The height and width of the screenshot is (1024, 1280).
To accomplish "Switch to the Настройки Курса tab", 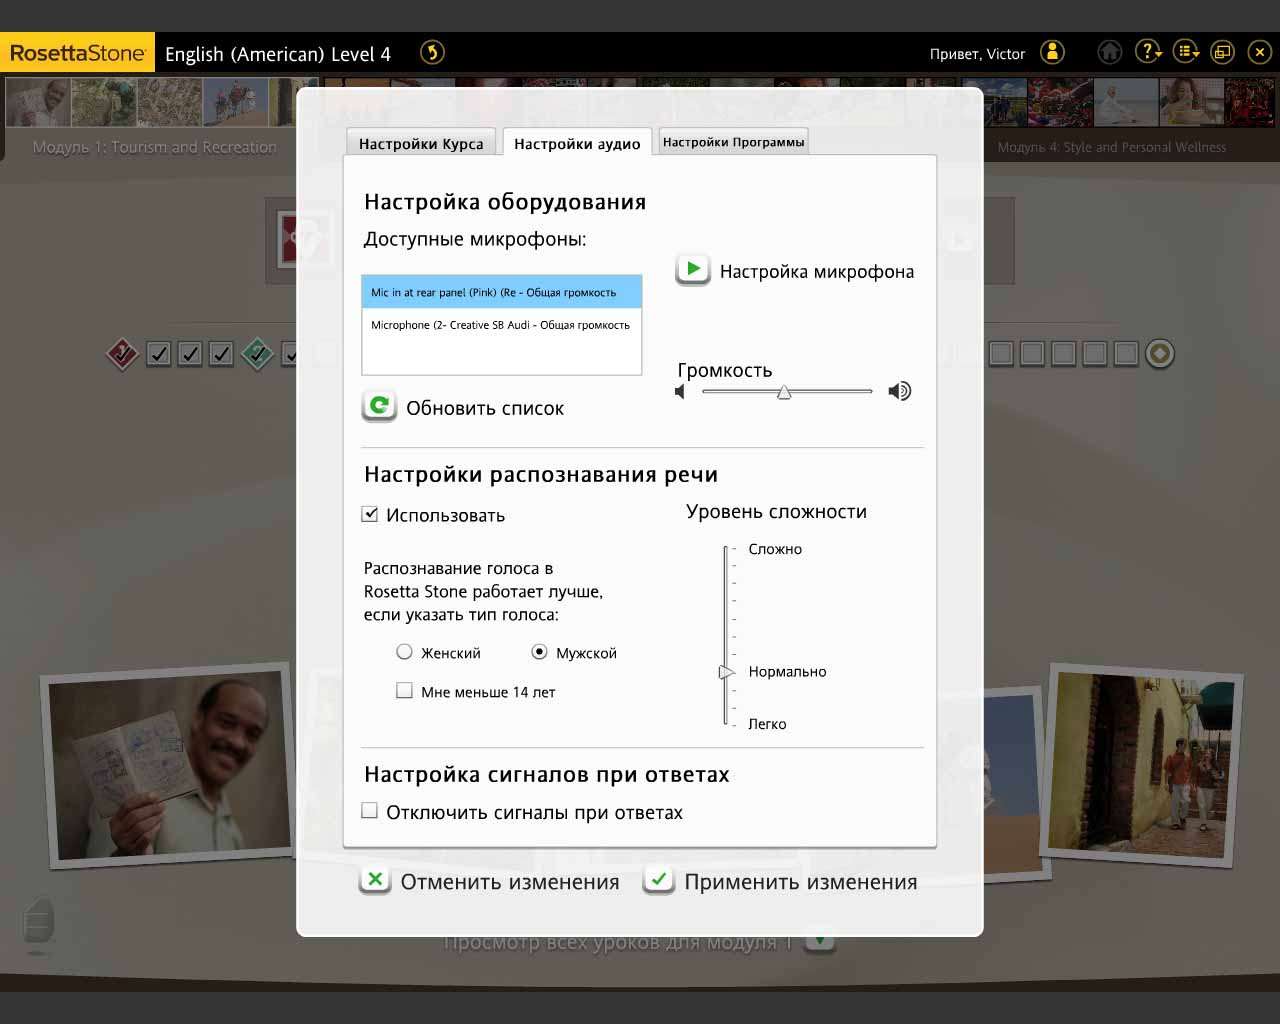I will coord(421,143).
